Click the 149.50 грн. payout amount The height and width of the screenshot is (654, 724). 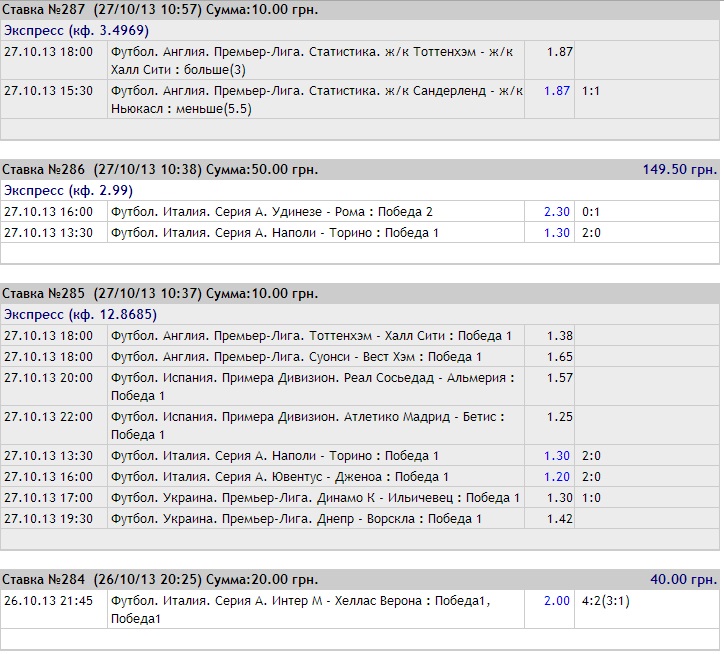tap(679, 169)
